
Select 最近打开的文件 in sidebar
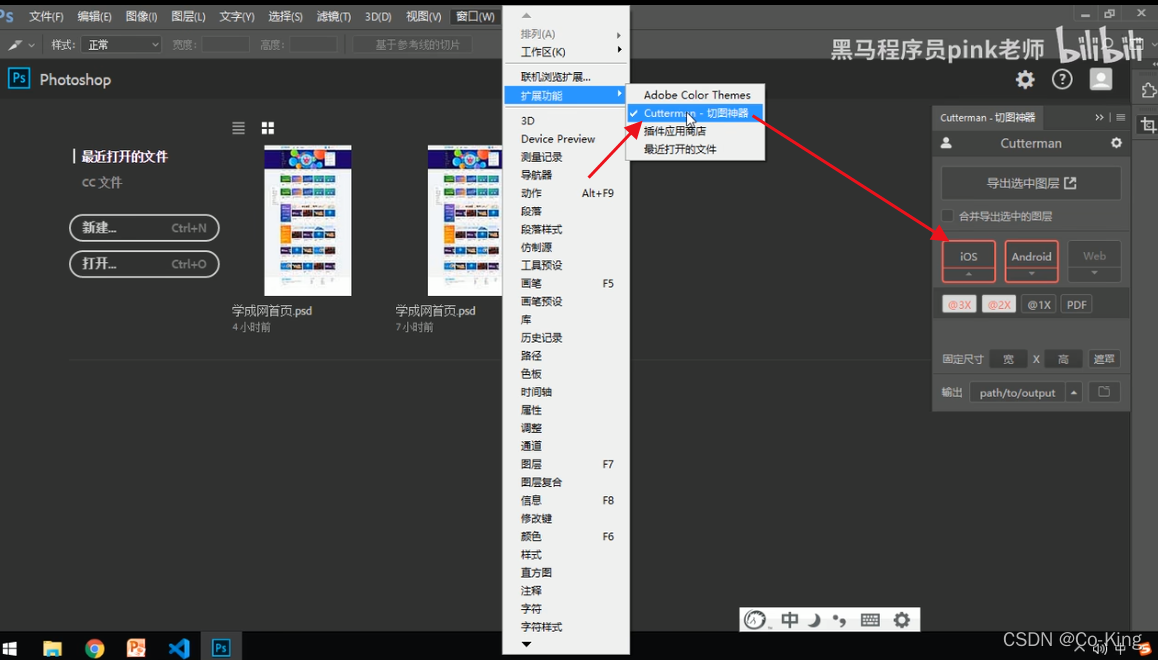pos(125,157)
